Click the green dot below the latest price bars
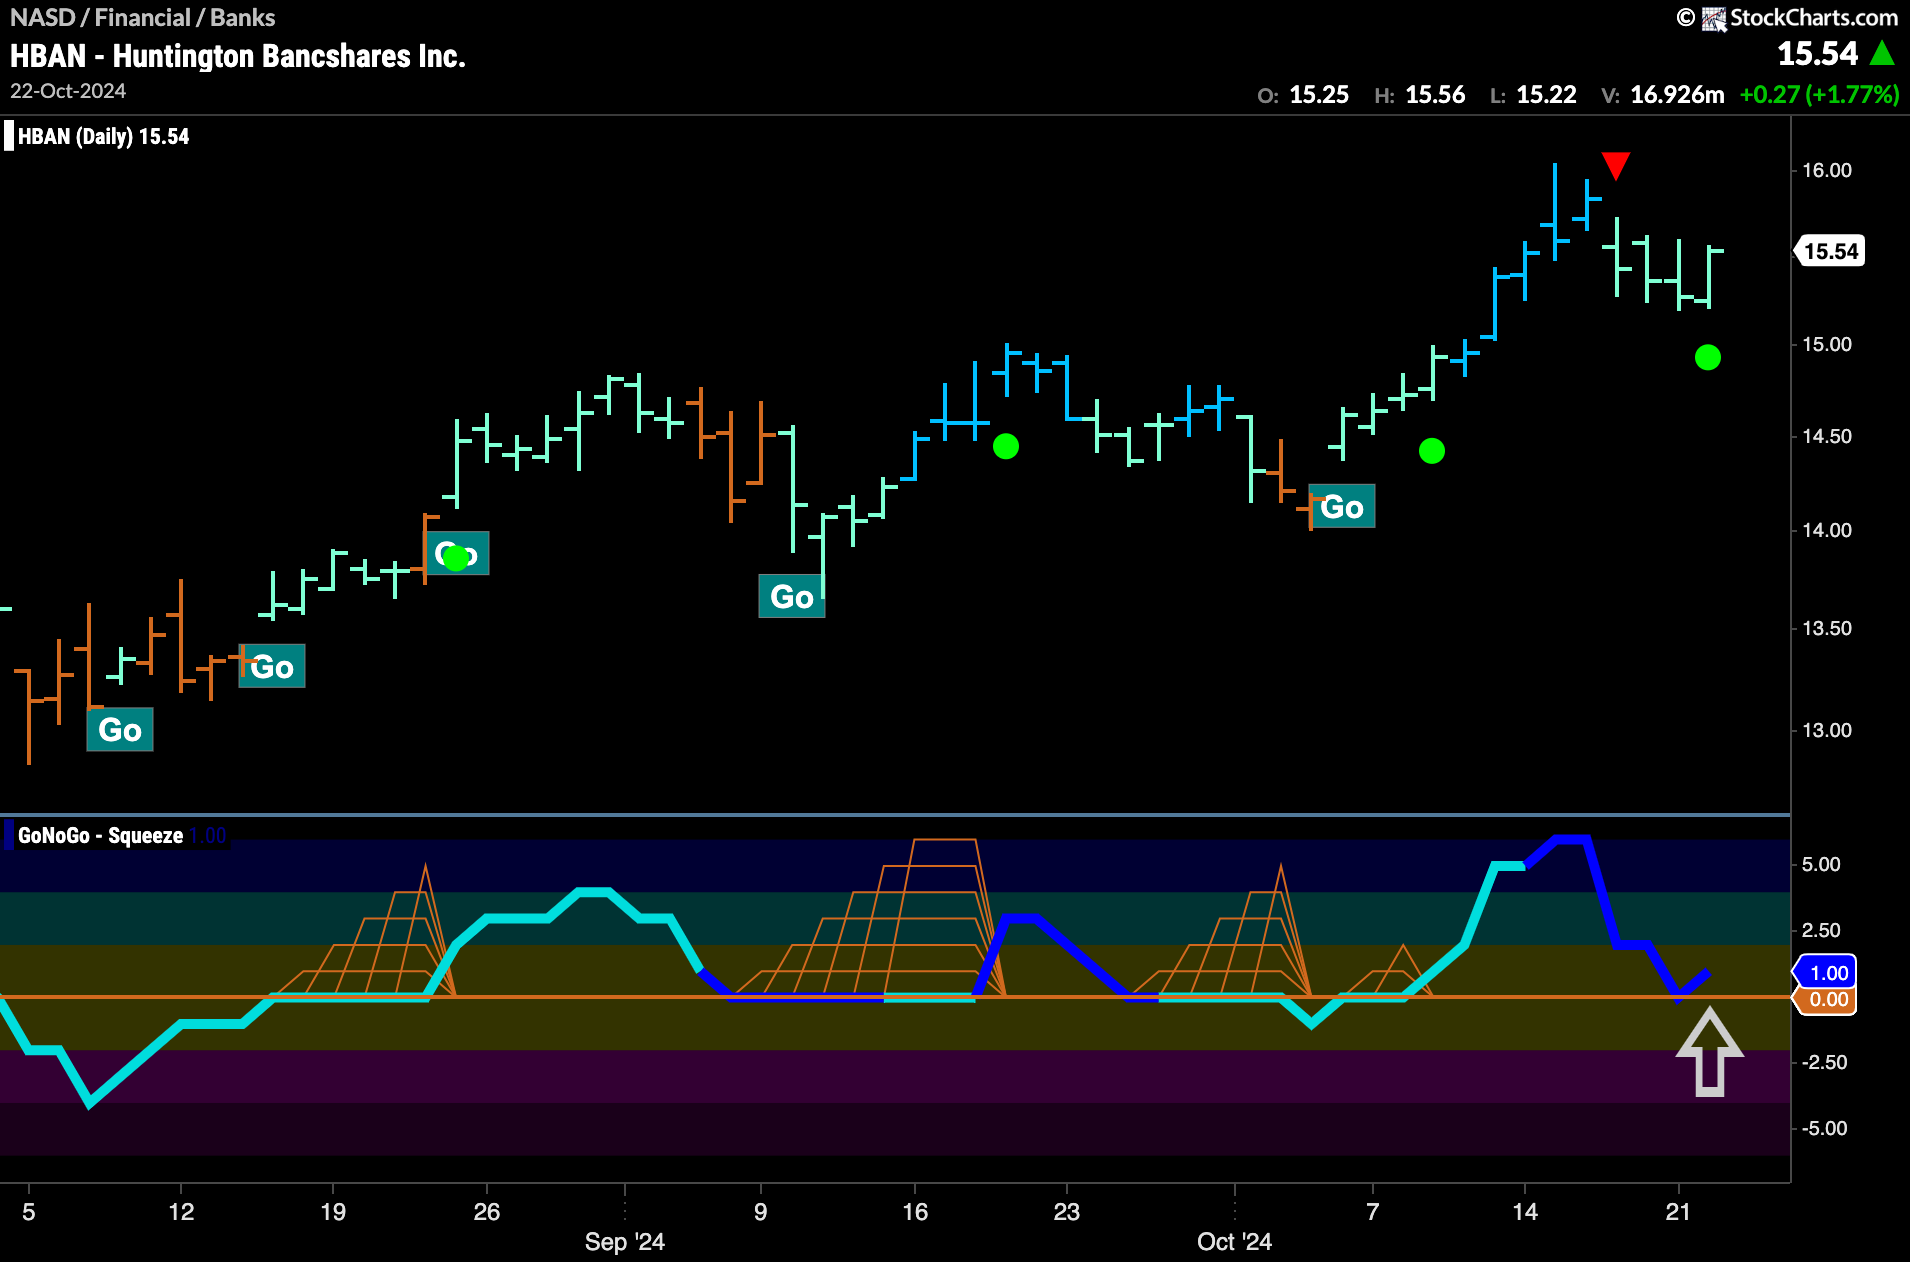Viewport: 1910px width, 1262px height. (1708, 357)
